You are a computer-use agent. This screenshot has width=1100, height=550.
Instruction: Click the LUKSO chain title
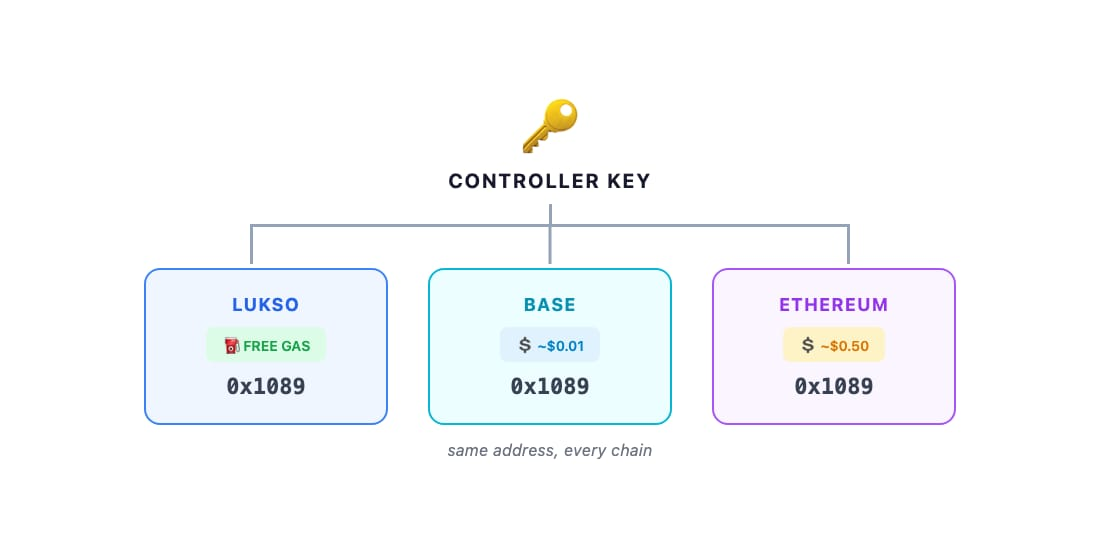point(266,304)
